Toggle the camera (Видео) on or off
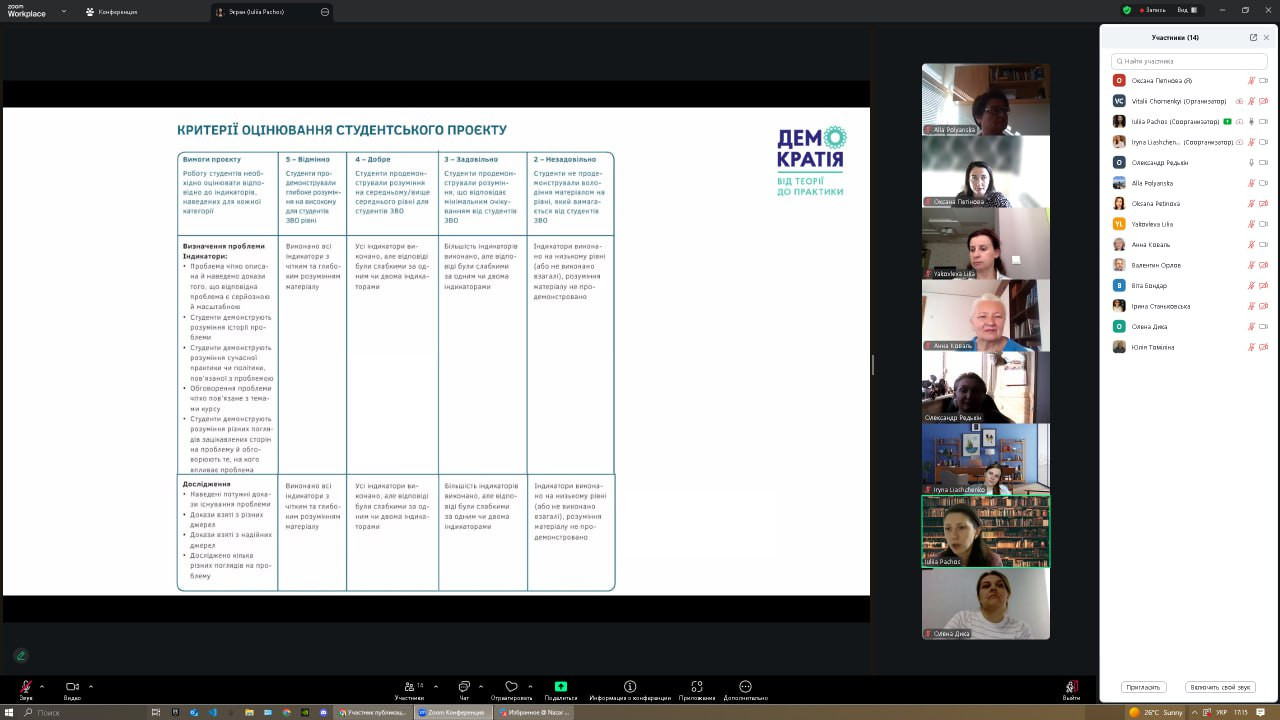Viewport: 1280px width, 720px height. click(x=72, y=687)
